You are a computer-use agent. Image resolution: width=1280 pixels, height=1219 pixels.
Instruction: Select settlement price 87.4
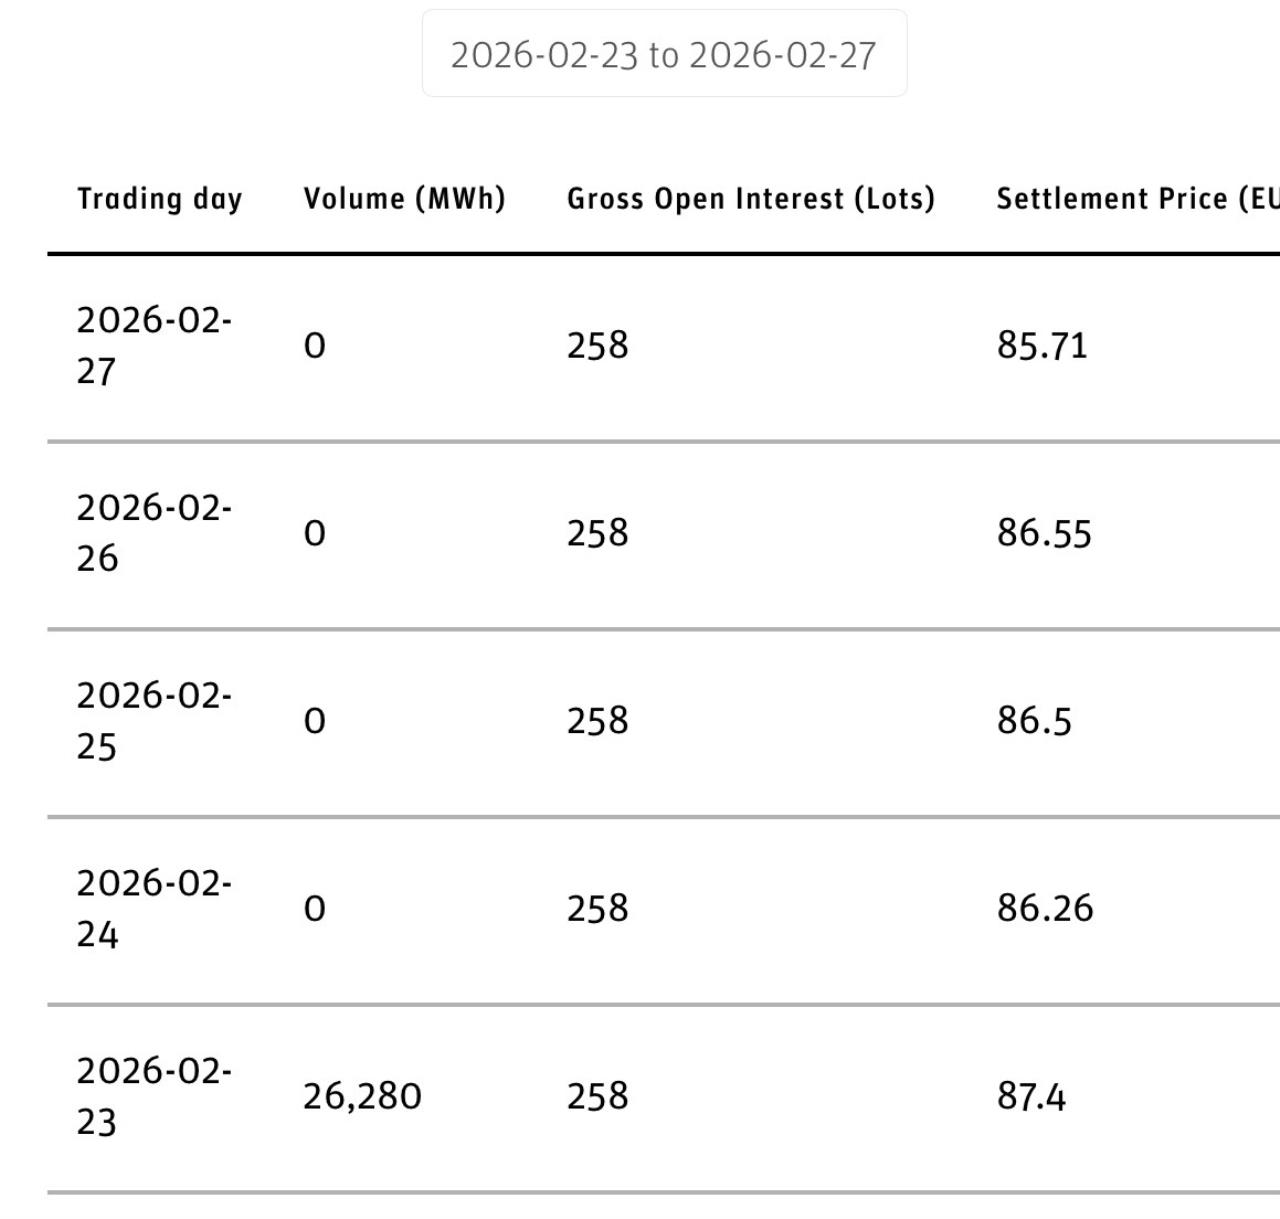coord(1031,1096)
